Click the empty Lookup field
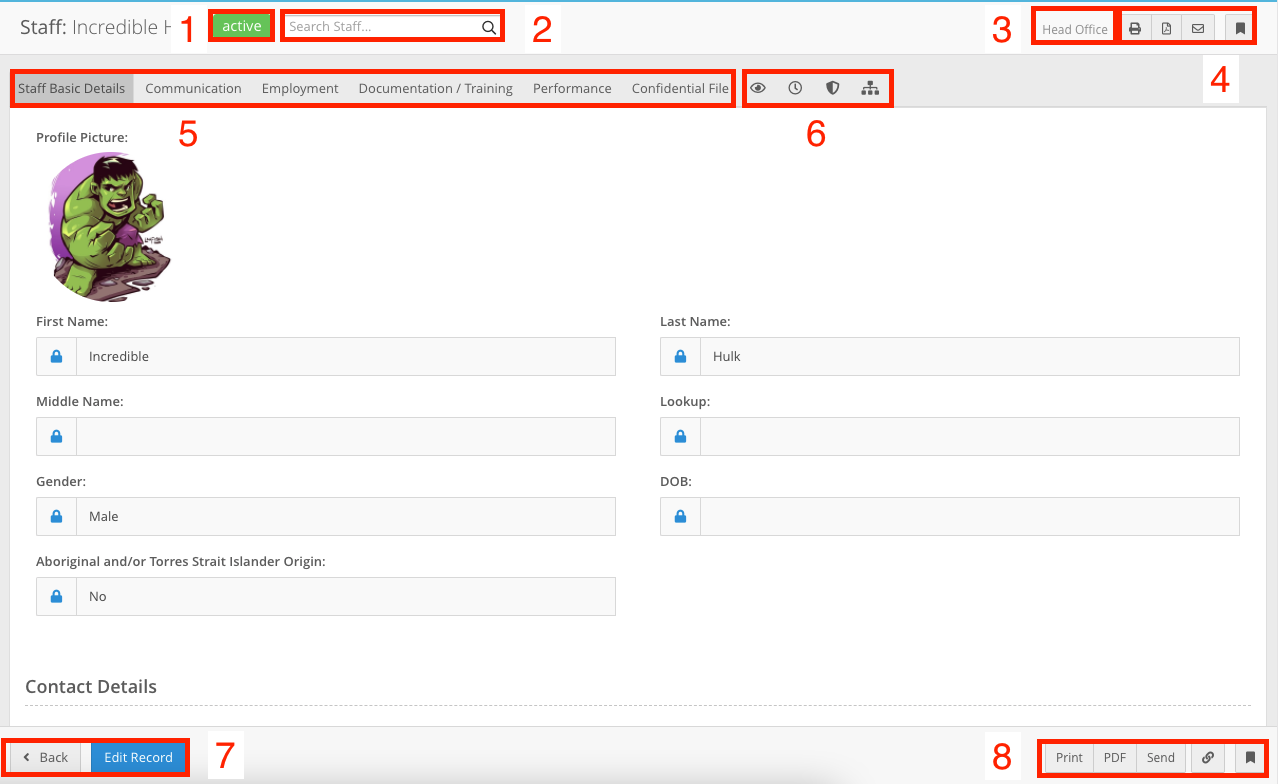This screenshot has height=784, width=1278. coord(970,436)
